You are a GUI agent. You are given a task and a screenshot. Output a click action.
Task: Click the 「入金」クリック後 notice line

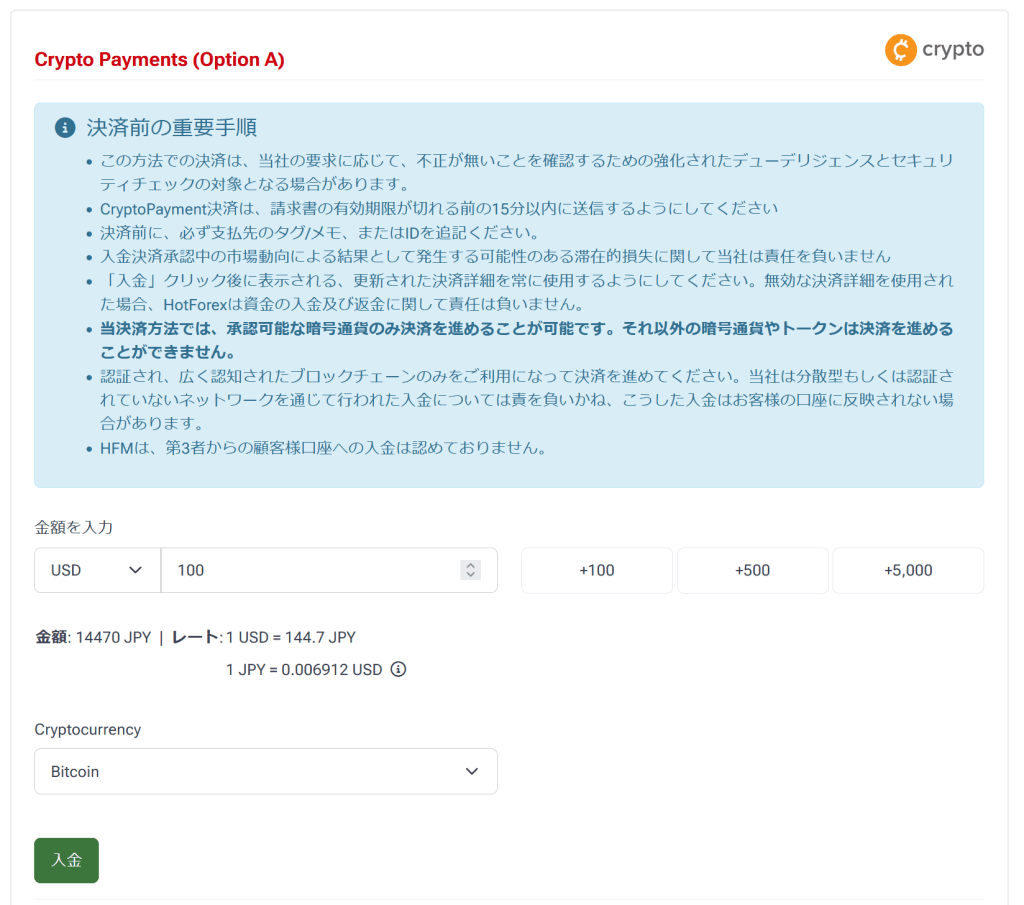pos(526,292)
